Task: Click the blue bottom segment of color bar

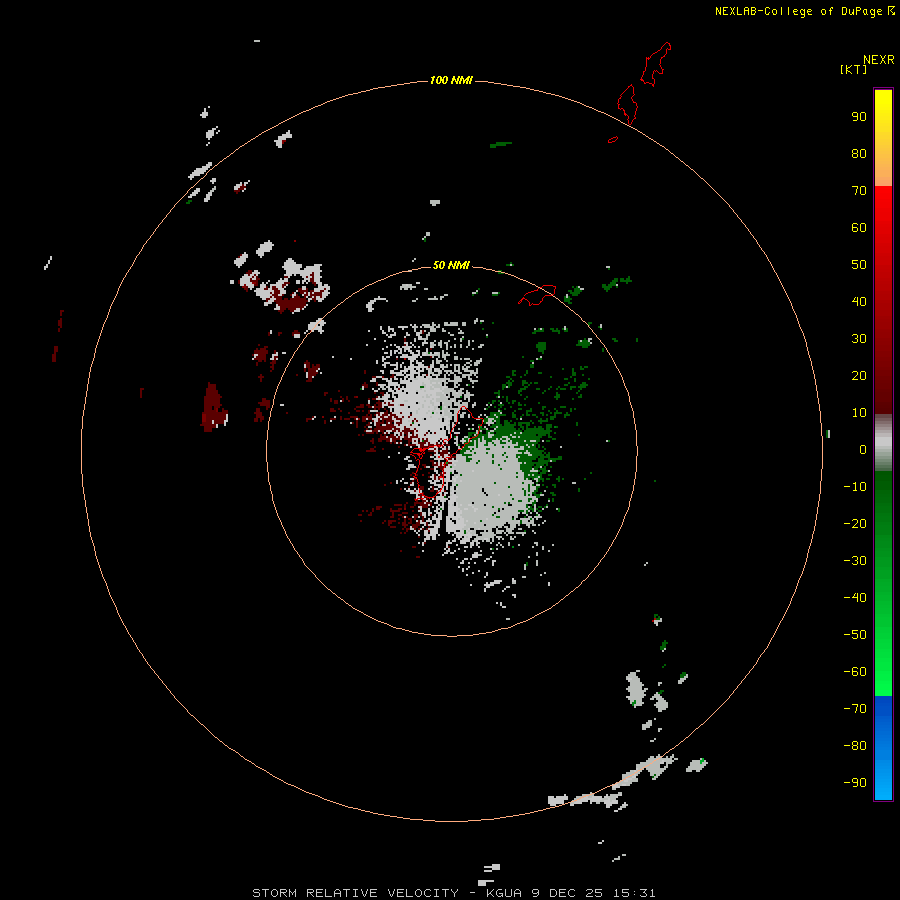Action: tap(883, 748)
